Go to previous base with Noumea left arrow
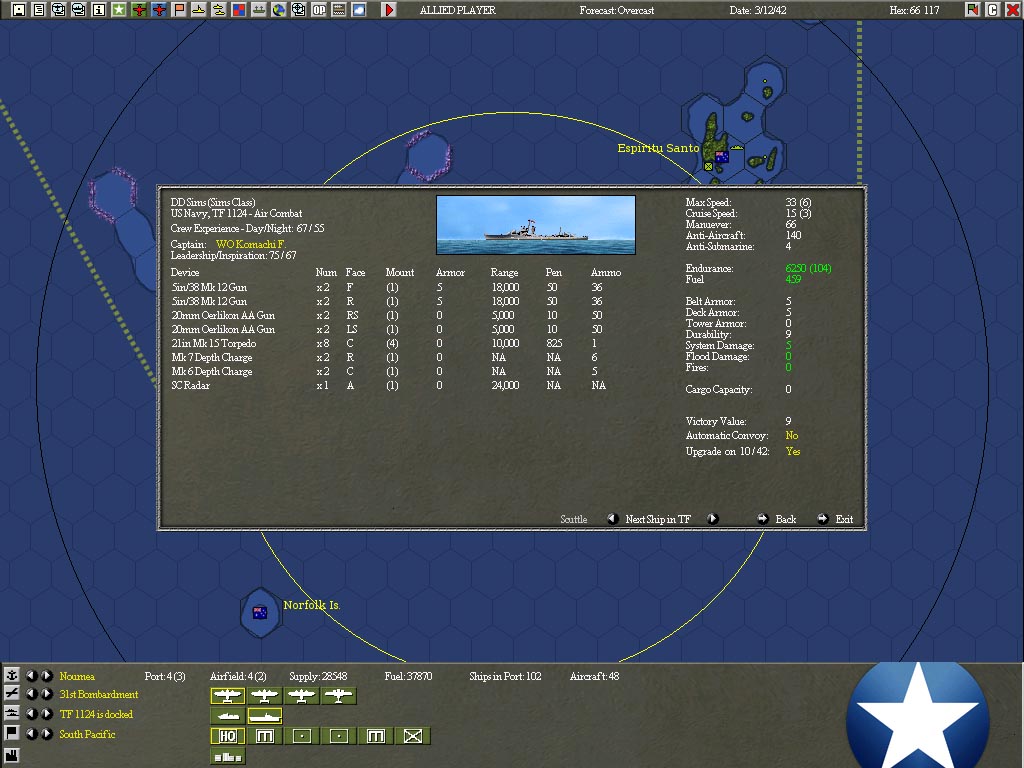Viewport: 1024px width, 768px height. tap(31, 675)
